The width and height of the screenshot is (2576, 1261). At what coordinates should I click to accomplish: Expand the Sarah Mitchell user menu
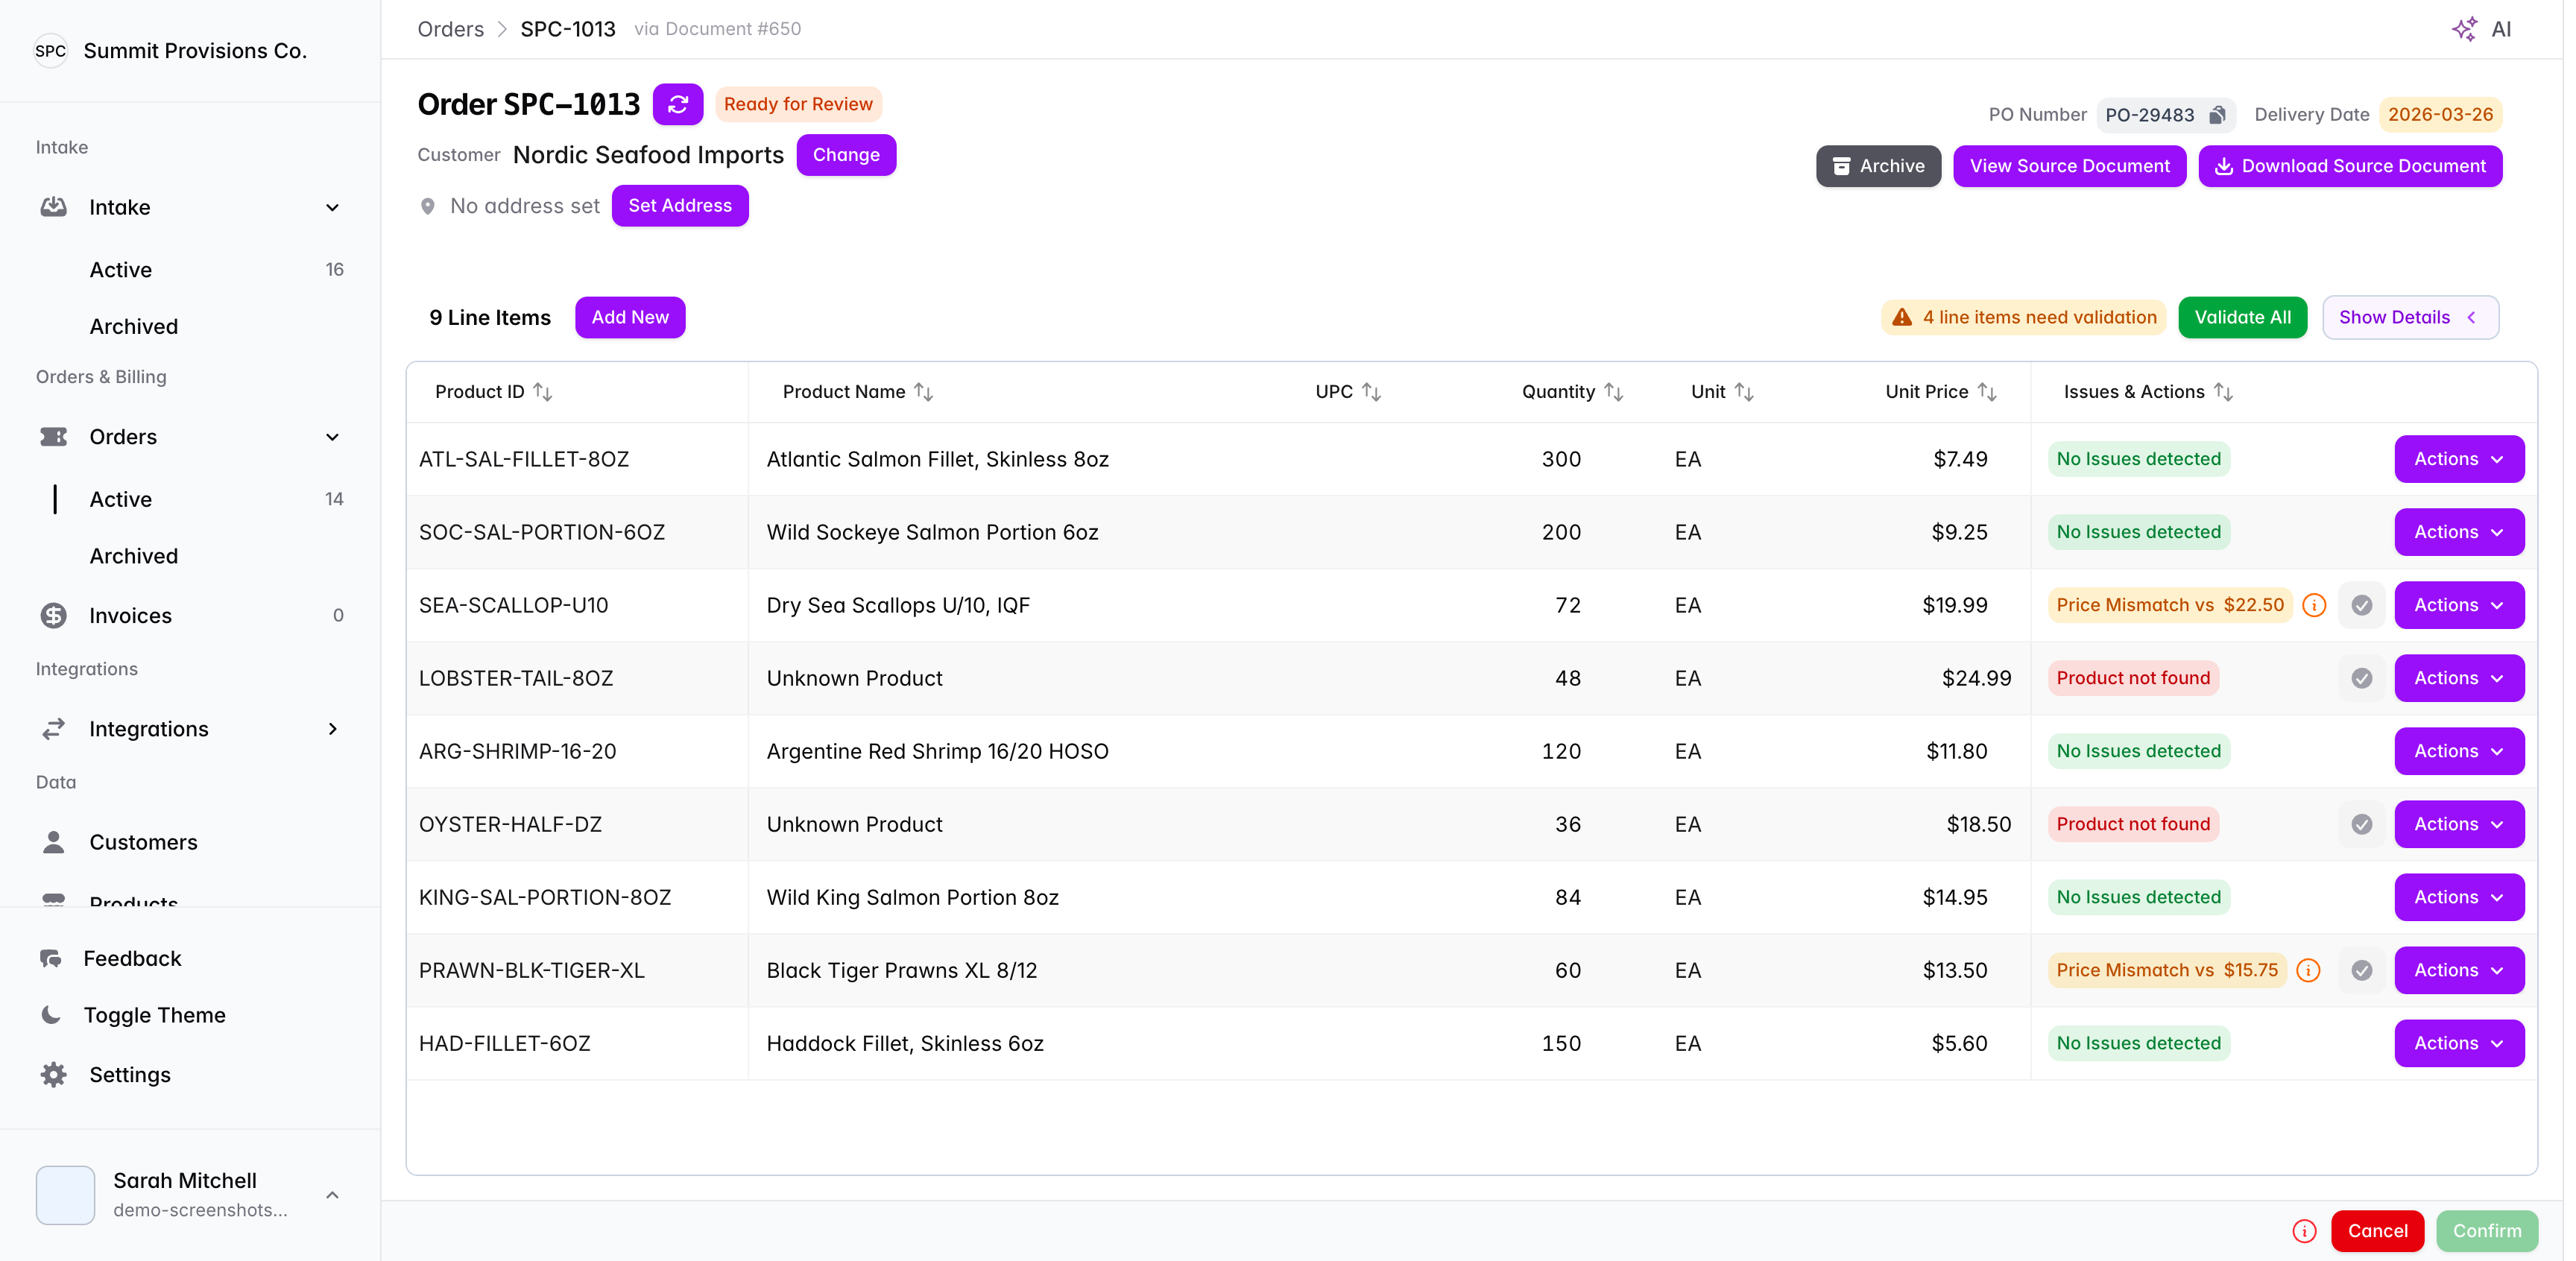333,1195
